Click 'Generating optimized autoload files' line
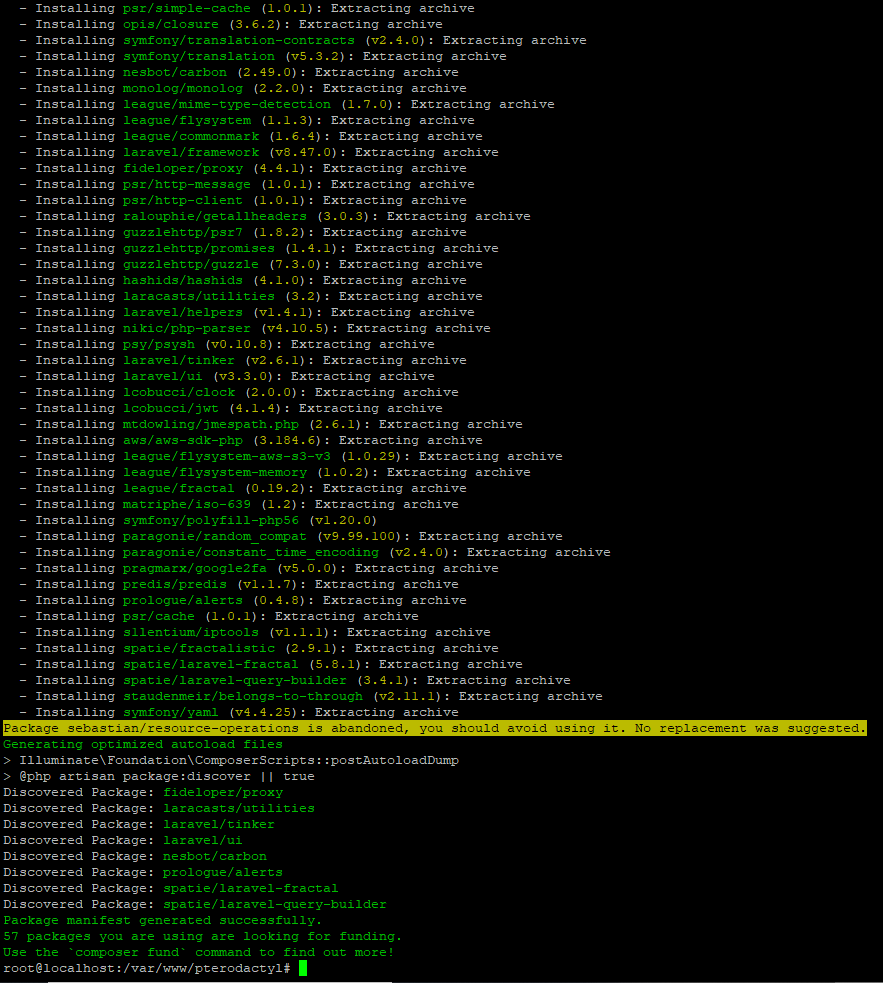883x983 pixels. pyautogui.click(x=143, y=744)
